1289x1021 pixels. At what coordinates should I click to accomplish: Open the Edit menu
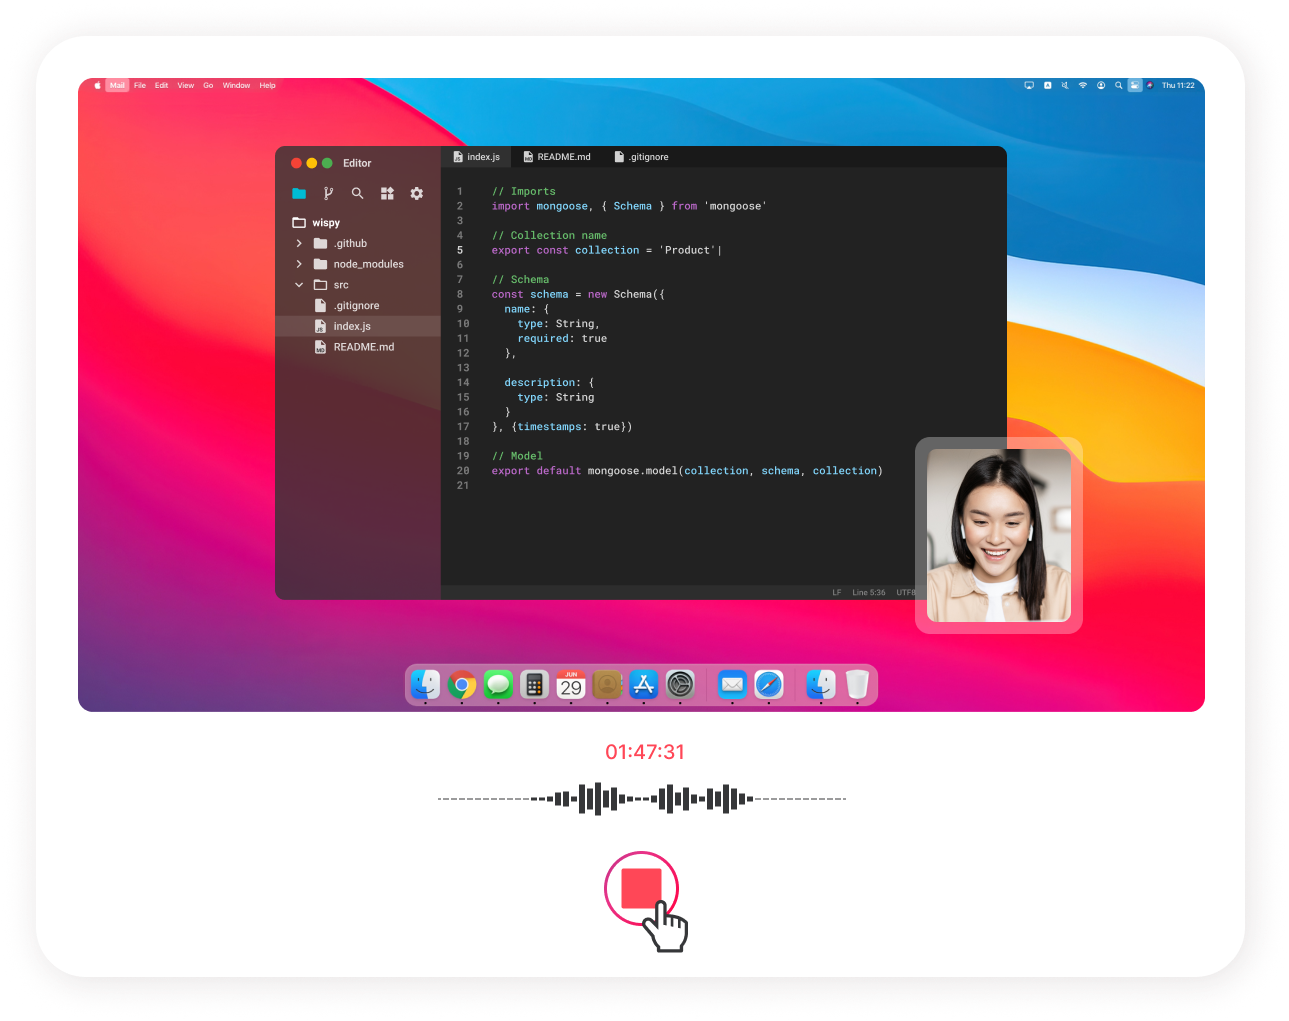click(162, 86)
